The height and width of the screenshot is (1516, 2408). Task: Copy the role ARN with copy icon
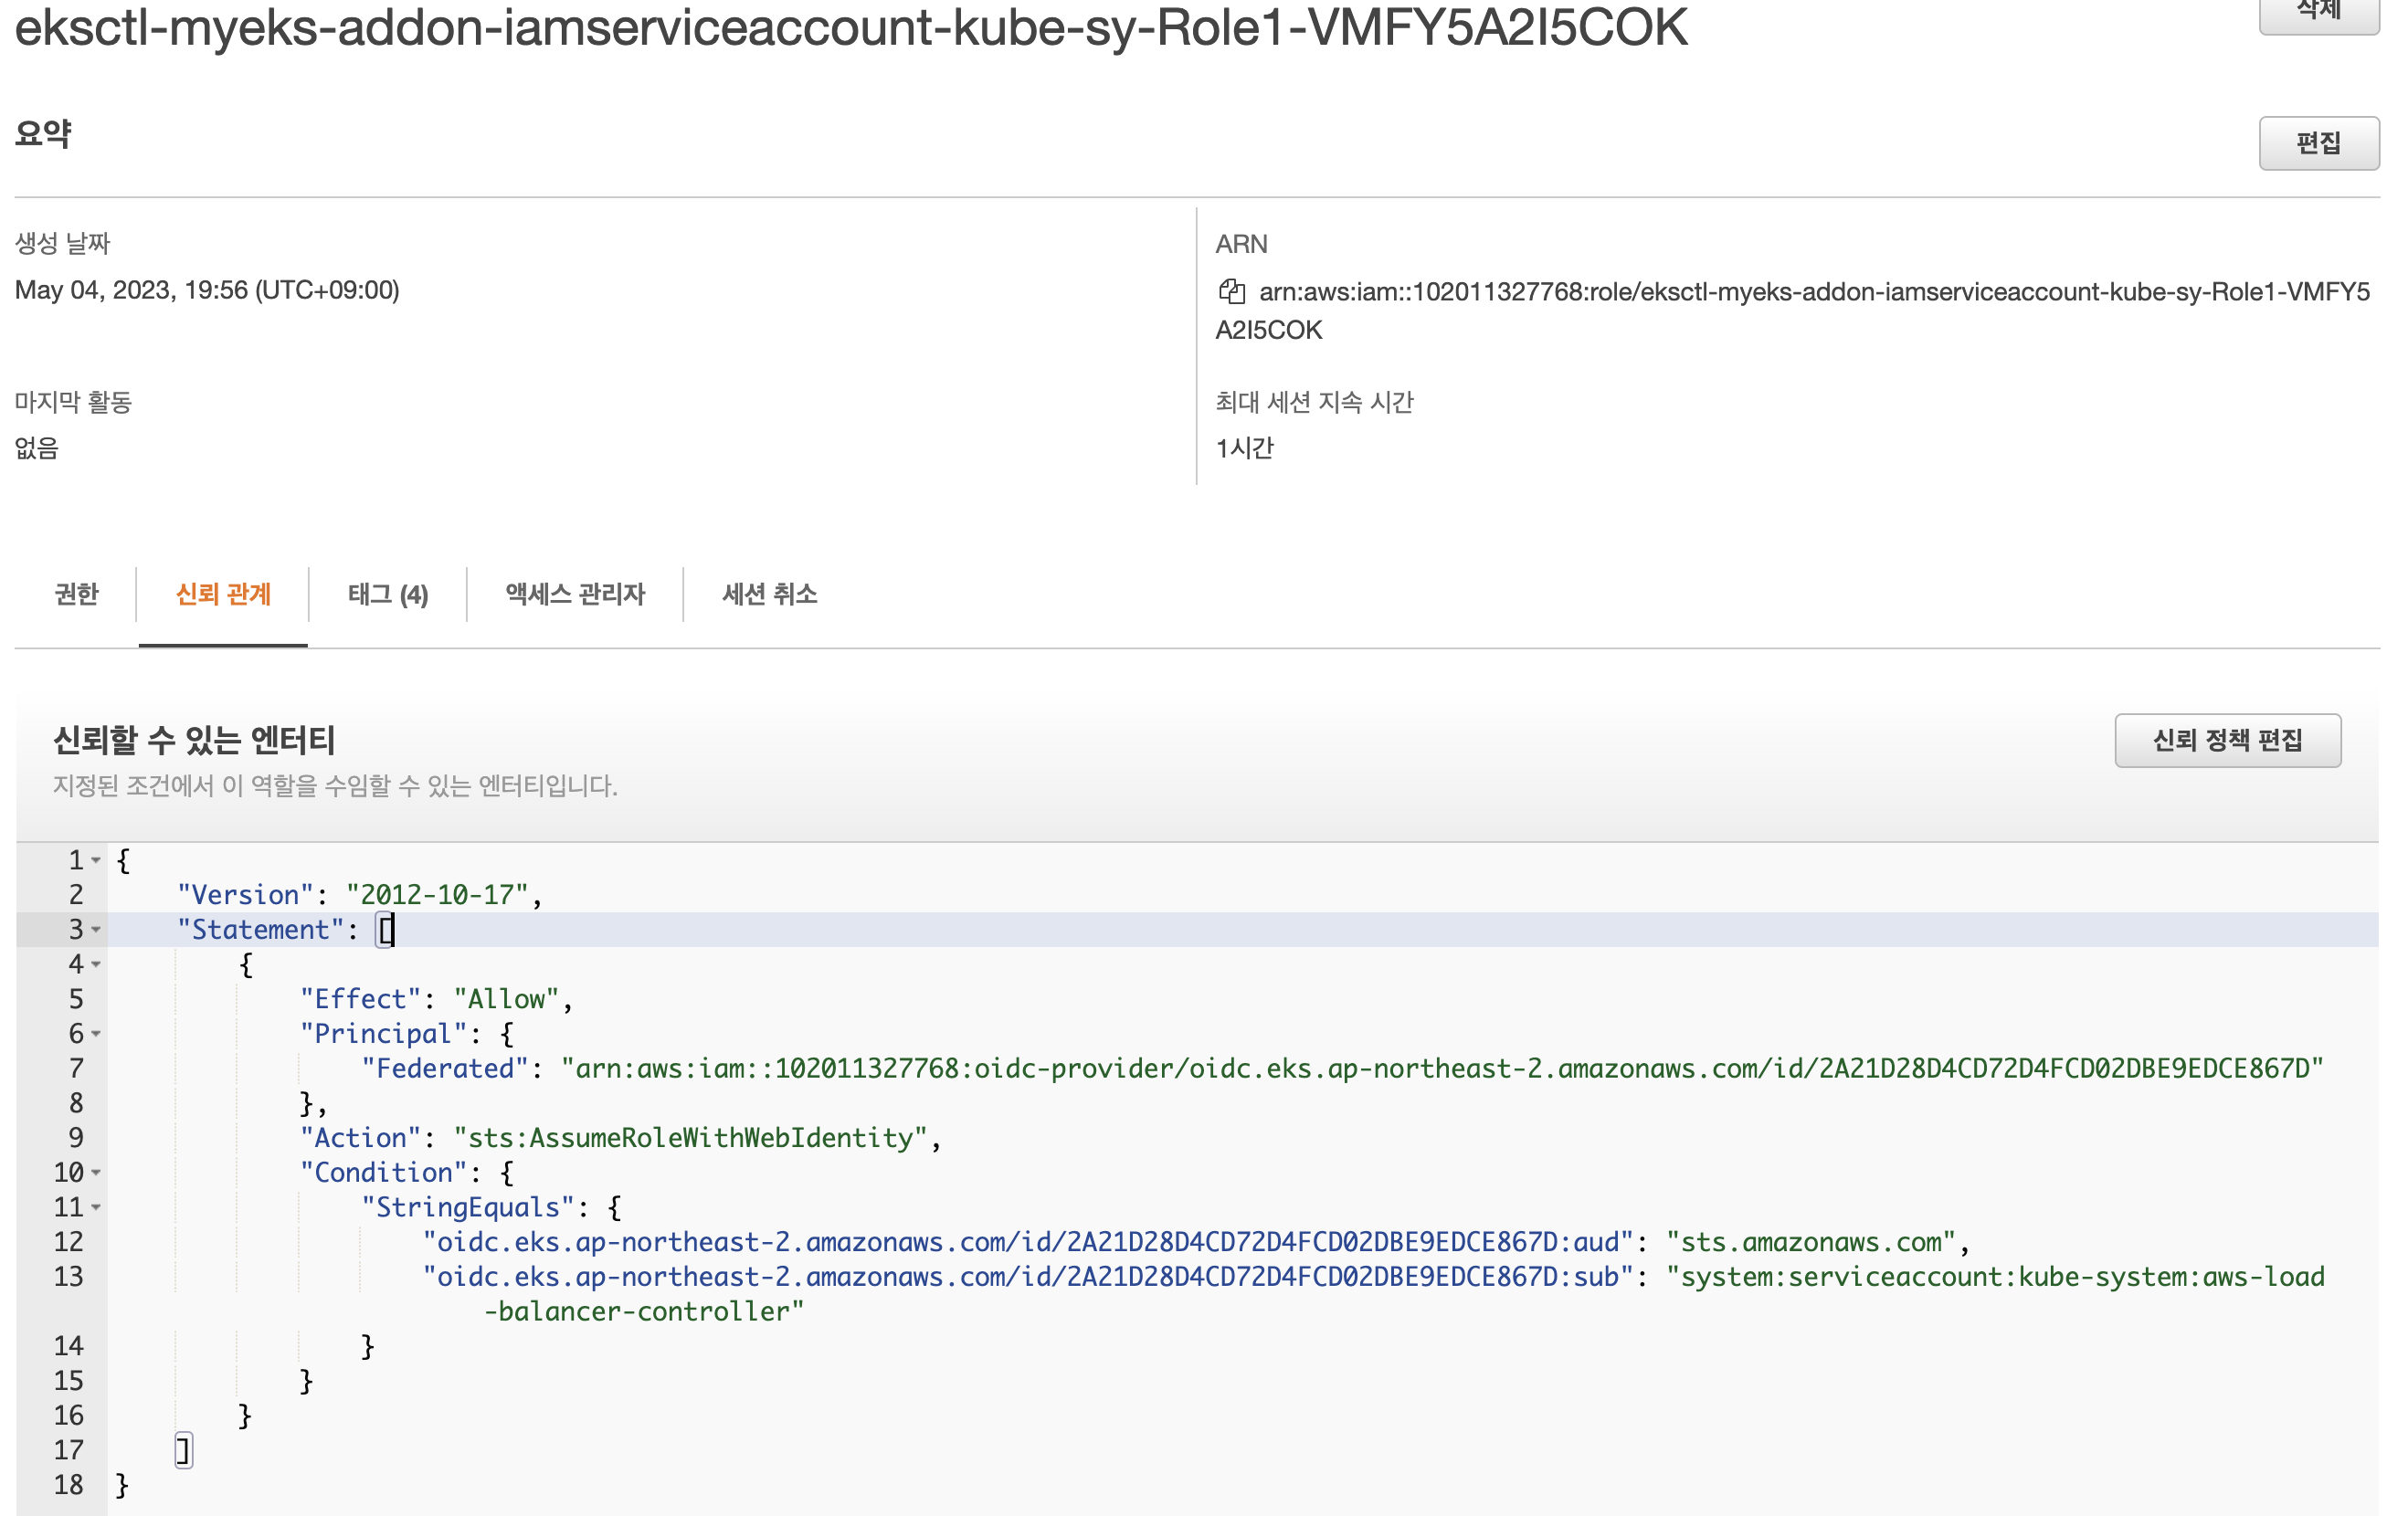(x=1231, y=291)
